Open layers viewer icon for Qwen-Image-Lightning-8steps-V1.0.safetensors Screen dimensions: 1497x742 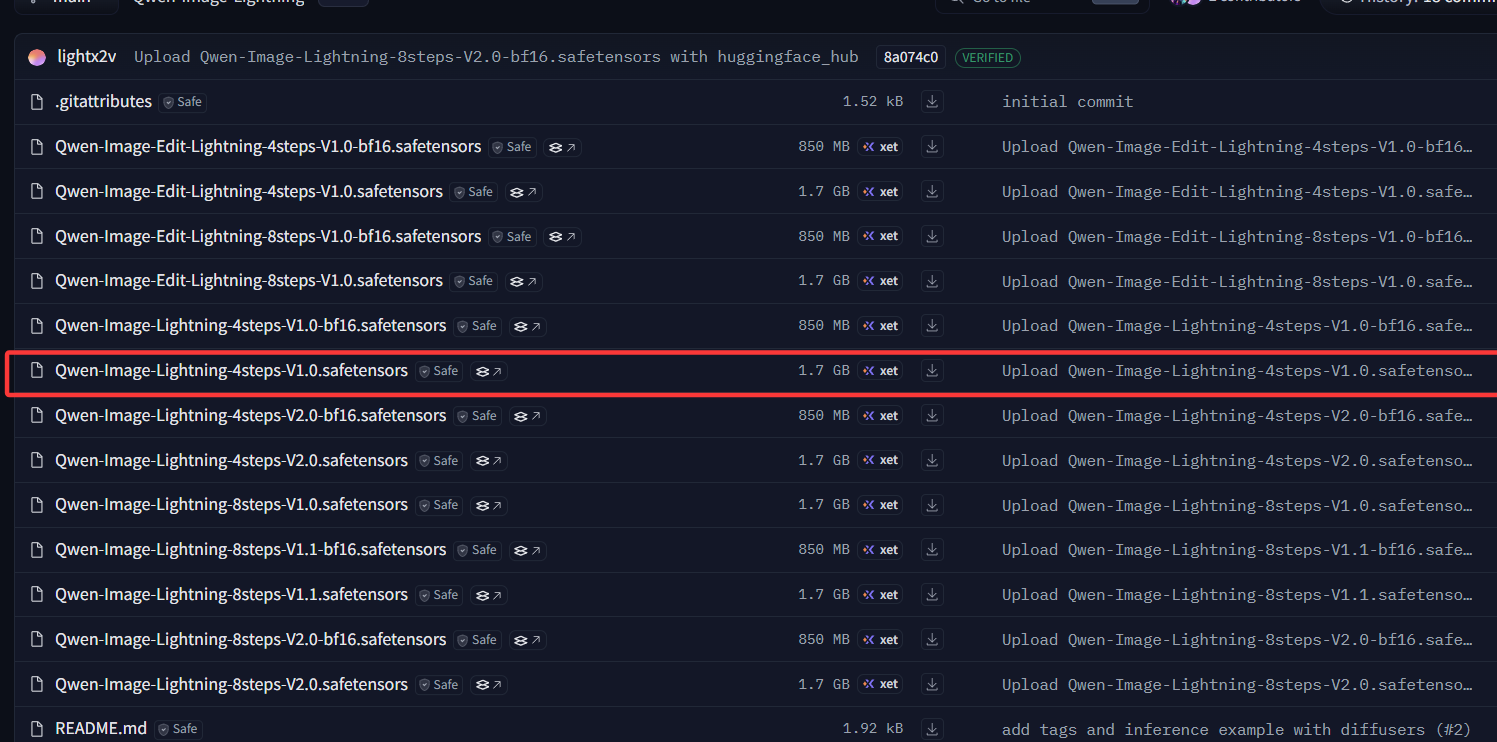pyautogui.click(x=489, y=505)
